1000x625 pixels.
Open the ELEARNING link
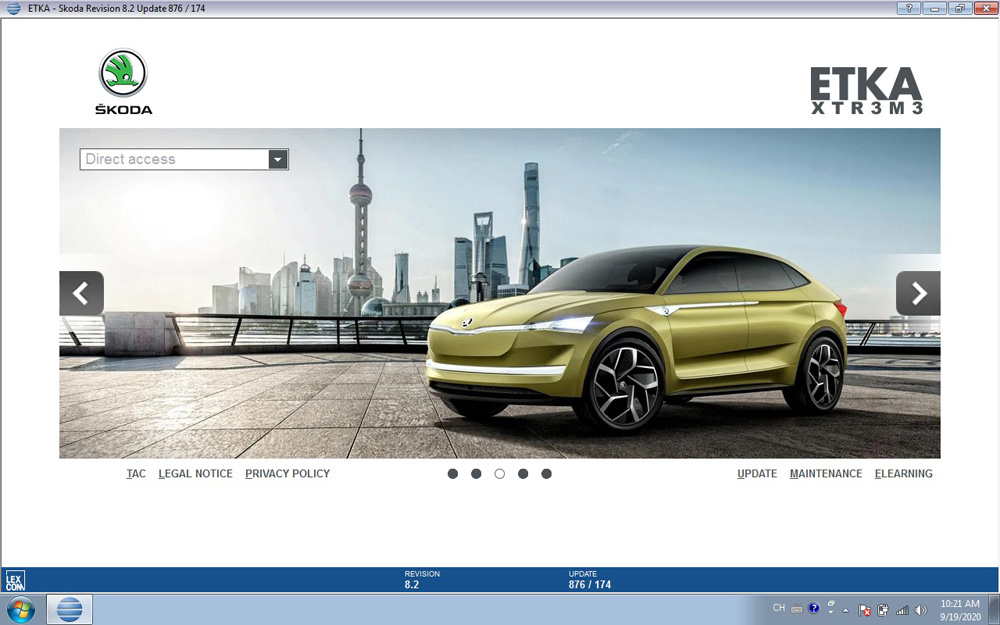click(904, 474)
